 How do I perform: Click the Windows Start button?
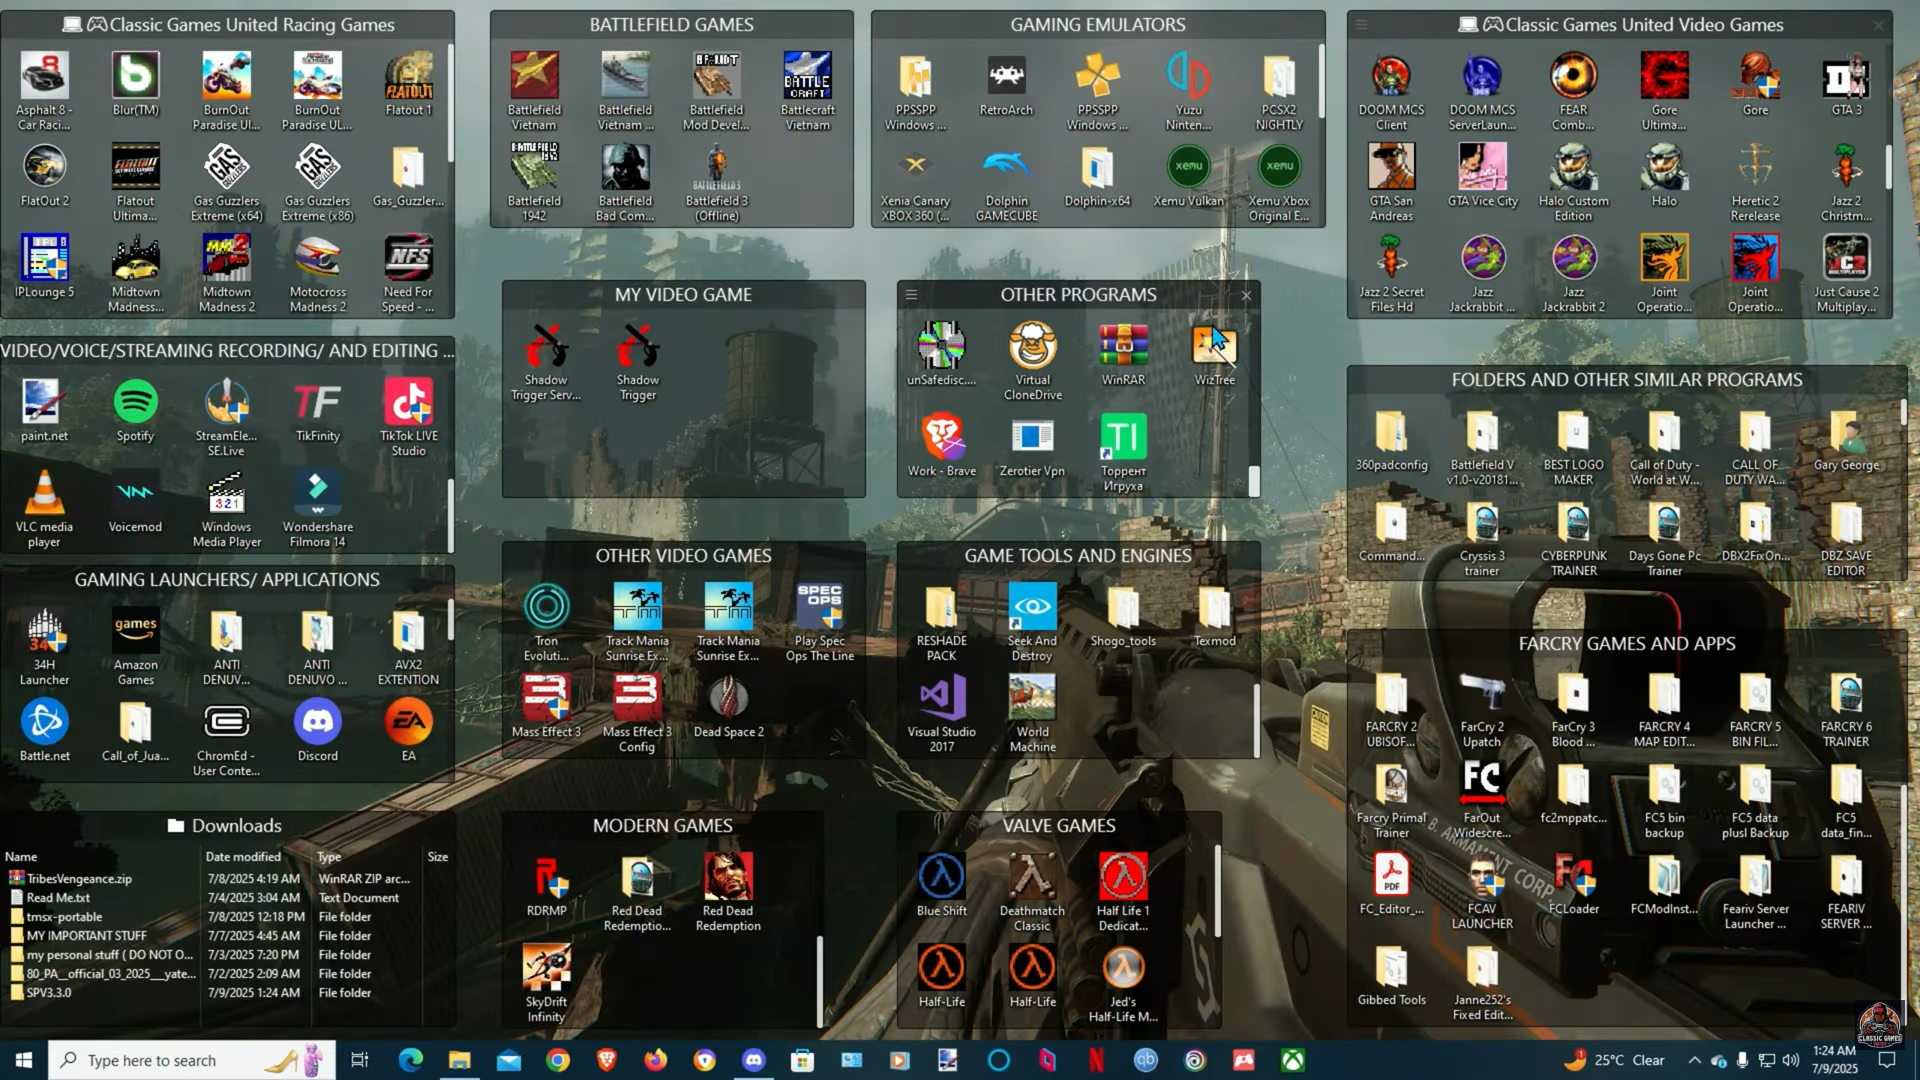24,1060
